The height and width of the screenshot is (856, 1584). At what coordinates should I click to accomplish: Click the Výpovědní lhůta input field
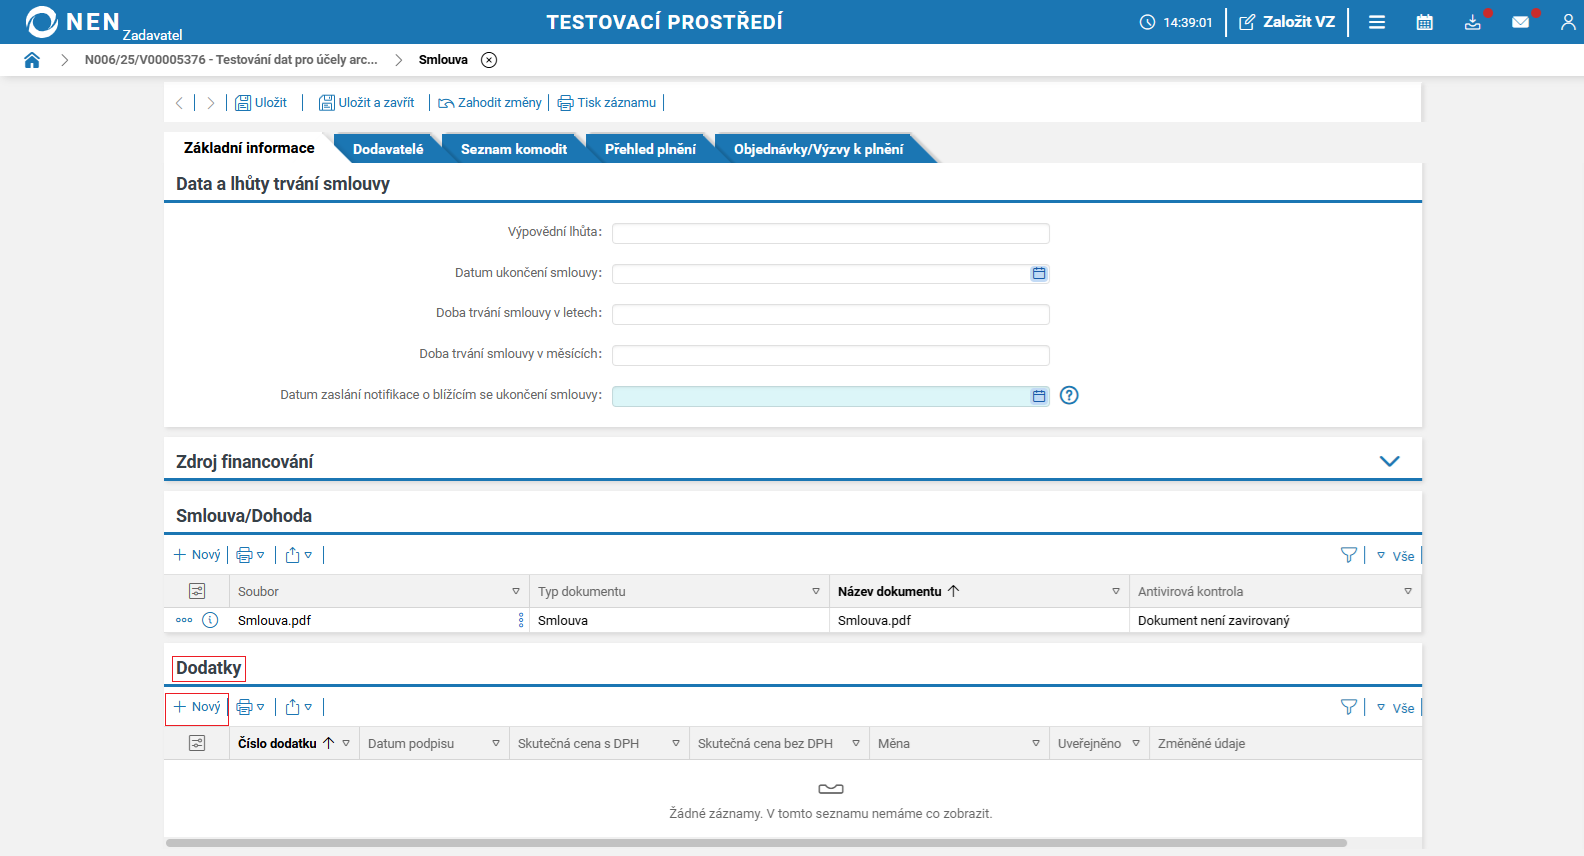pos(831,233)
